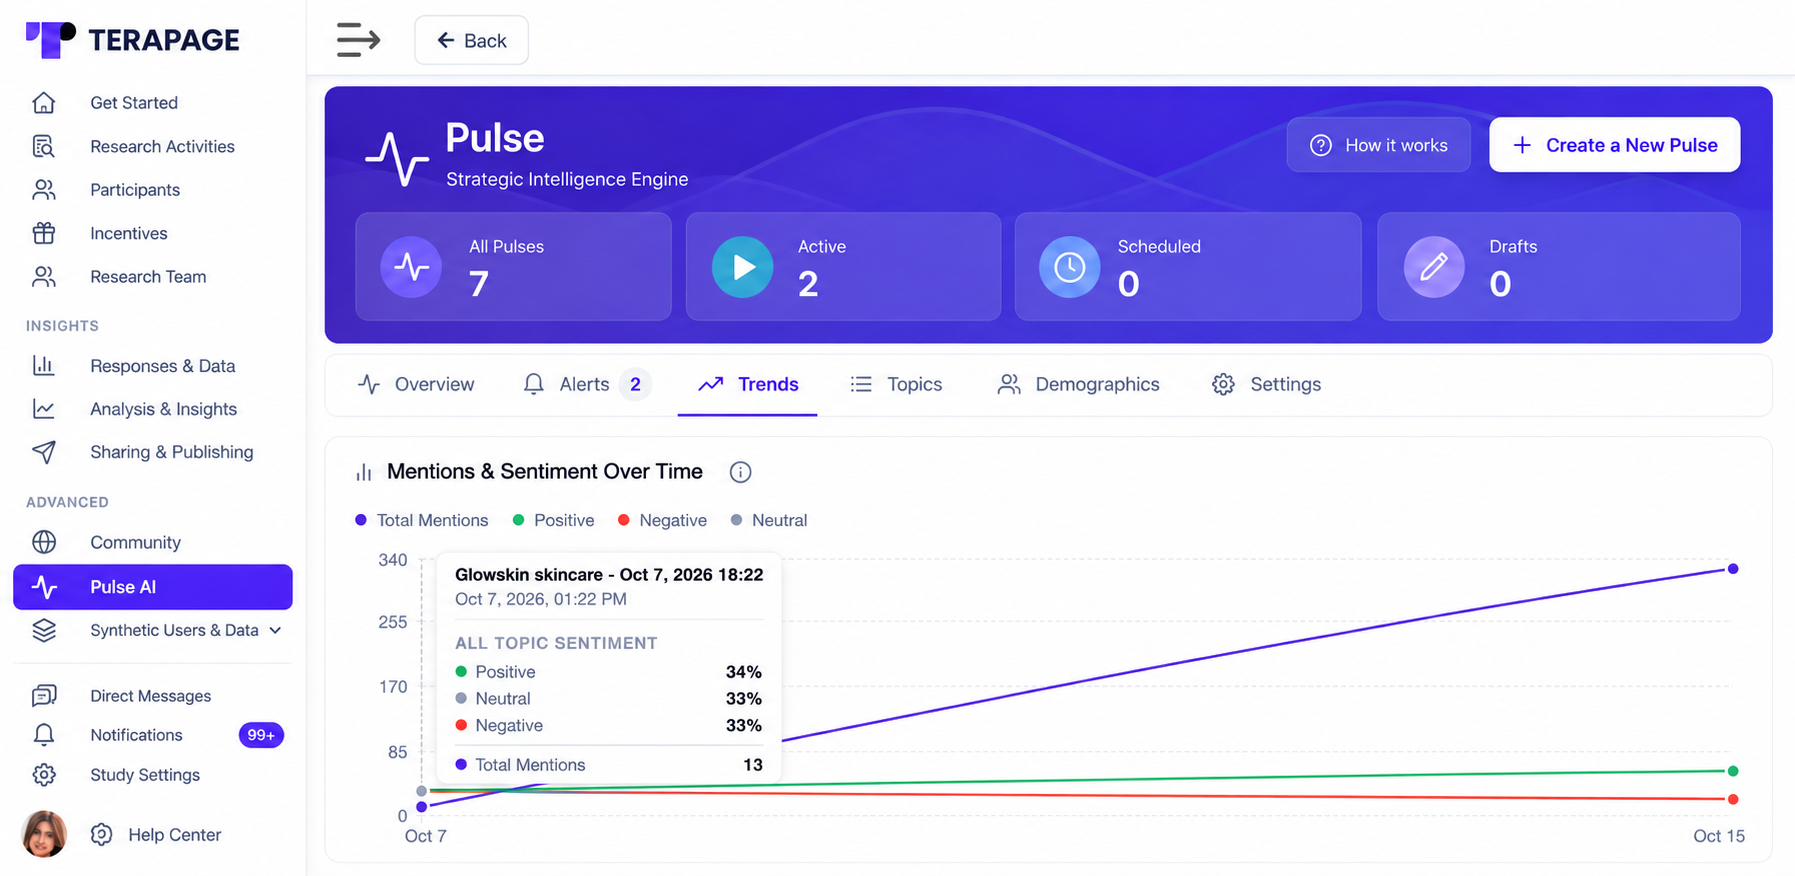Viewport: 1795px width, 876px height.
Task: Click the Oct 15 Total Mentions data point
Action: coord(1733,569)
